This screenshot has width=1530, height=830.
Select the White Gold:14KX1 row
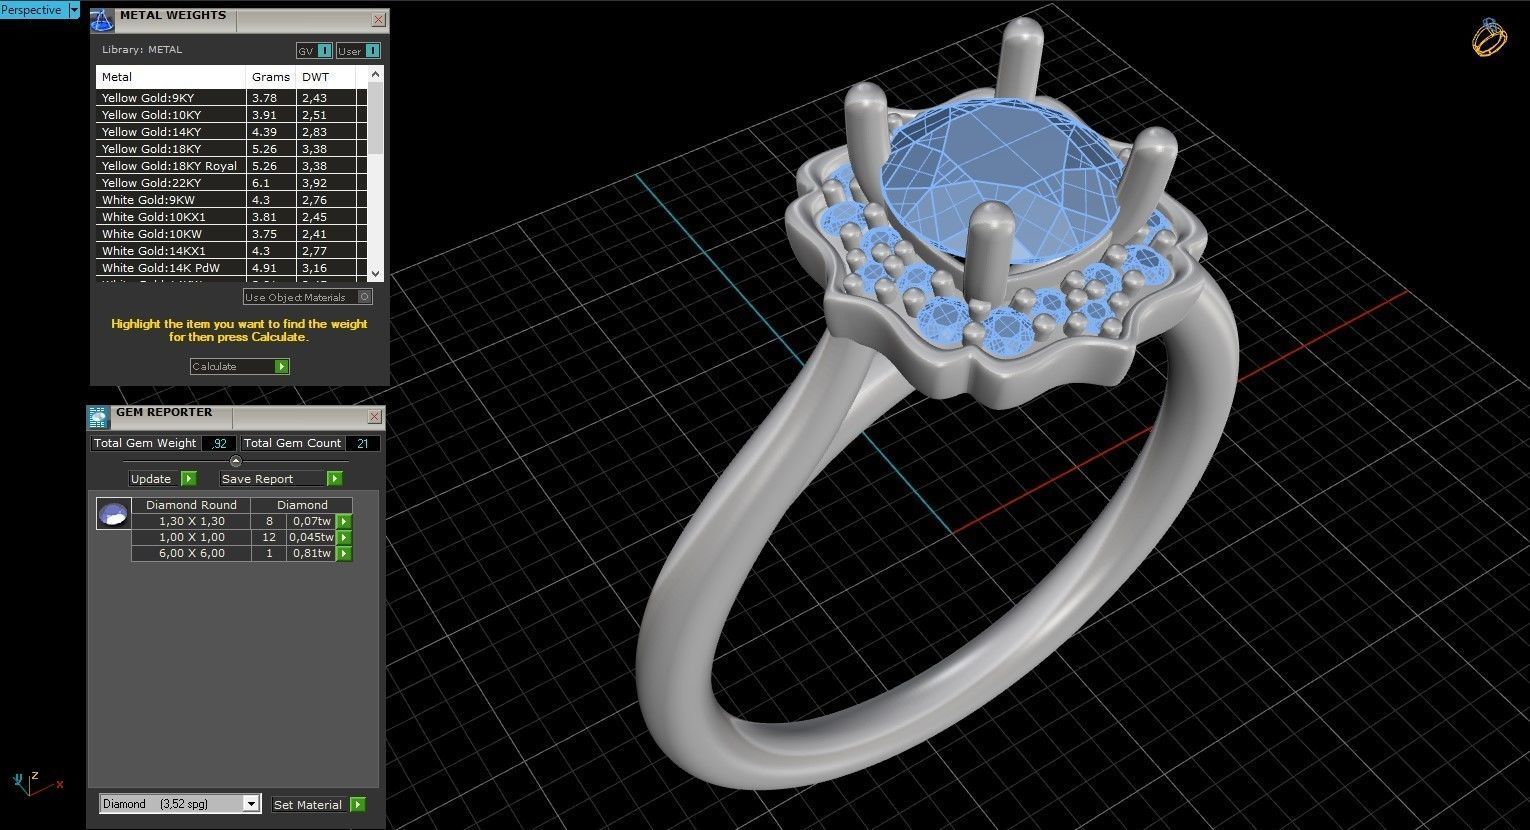(232, 251)
